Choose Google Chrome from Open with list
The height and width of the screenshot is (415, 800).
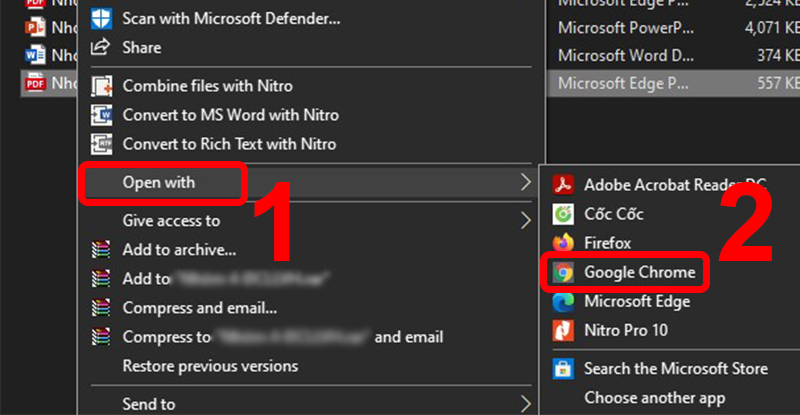(x=640, y=272)
